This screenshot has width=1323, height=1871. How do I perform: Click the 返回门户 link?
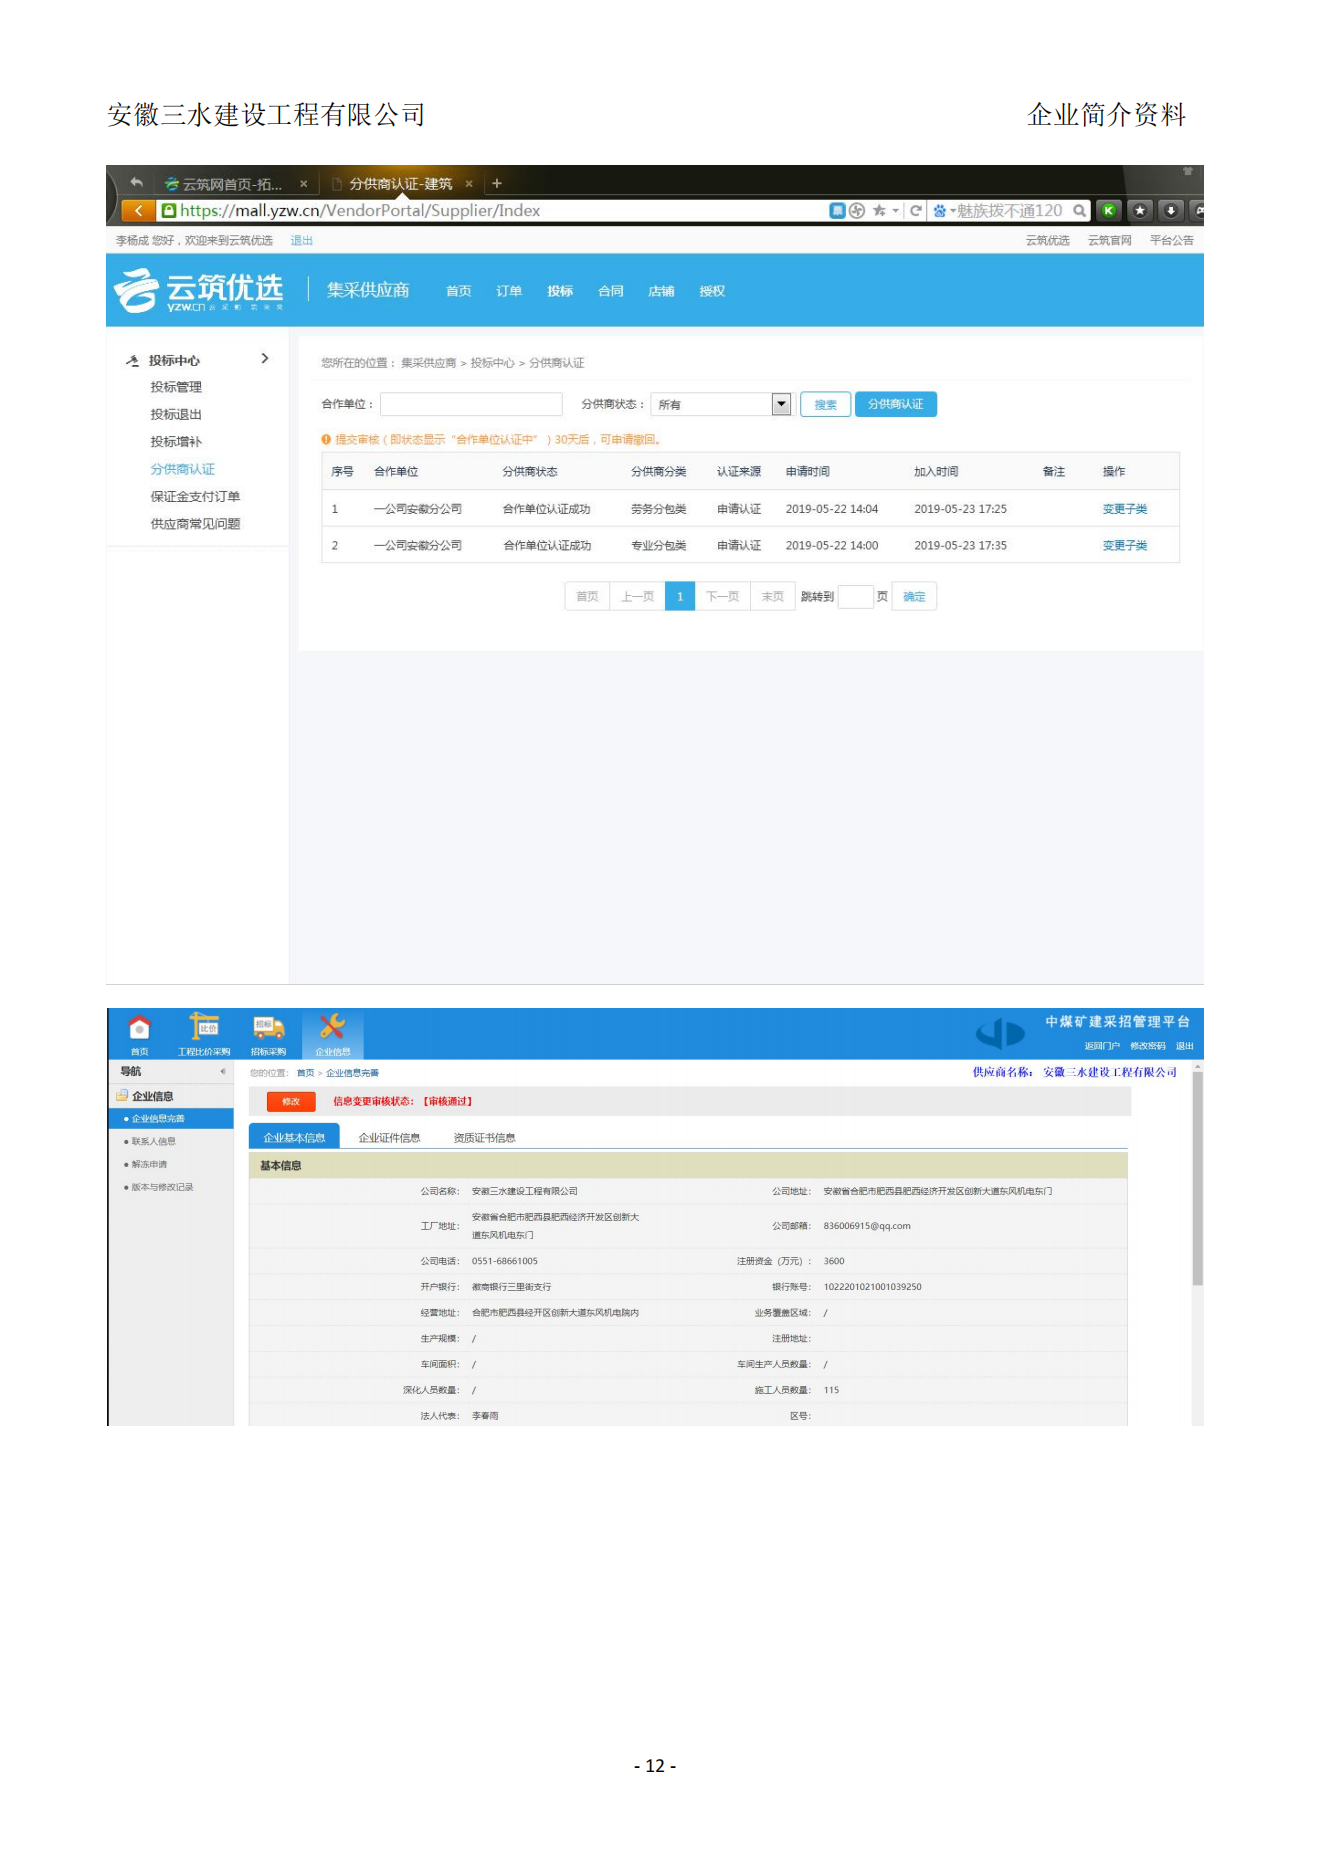pos(1102,1046)
